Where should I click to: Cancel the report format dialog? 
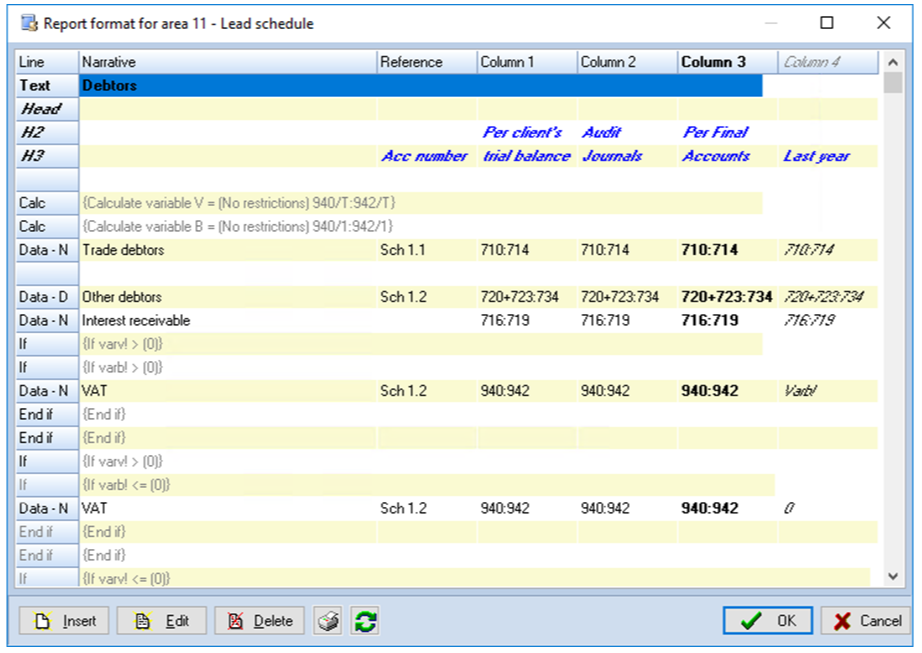coord(867,621)
